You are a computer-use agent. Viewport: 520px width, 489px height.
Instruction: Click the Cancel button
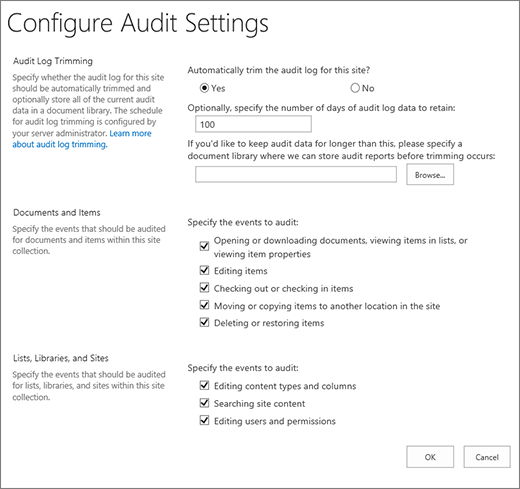pyautogui.click(x=487, y=457)
